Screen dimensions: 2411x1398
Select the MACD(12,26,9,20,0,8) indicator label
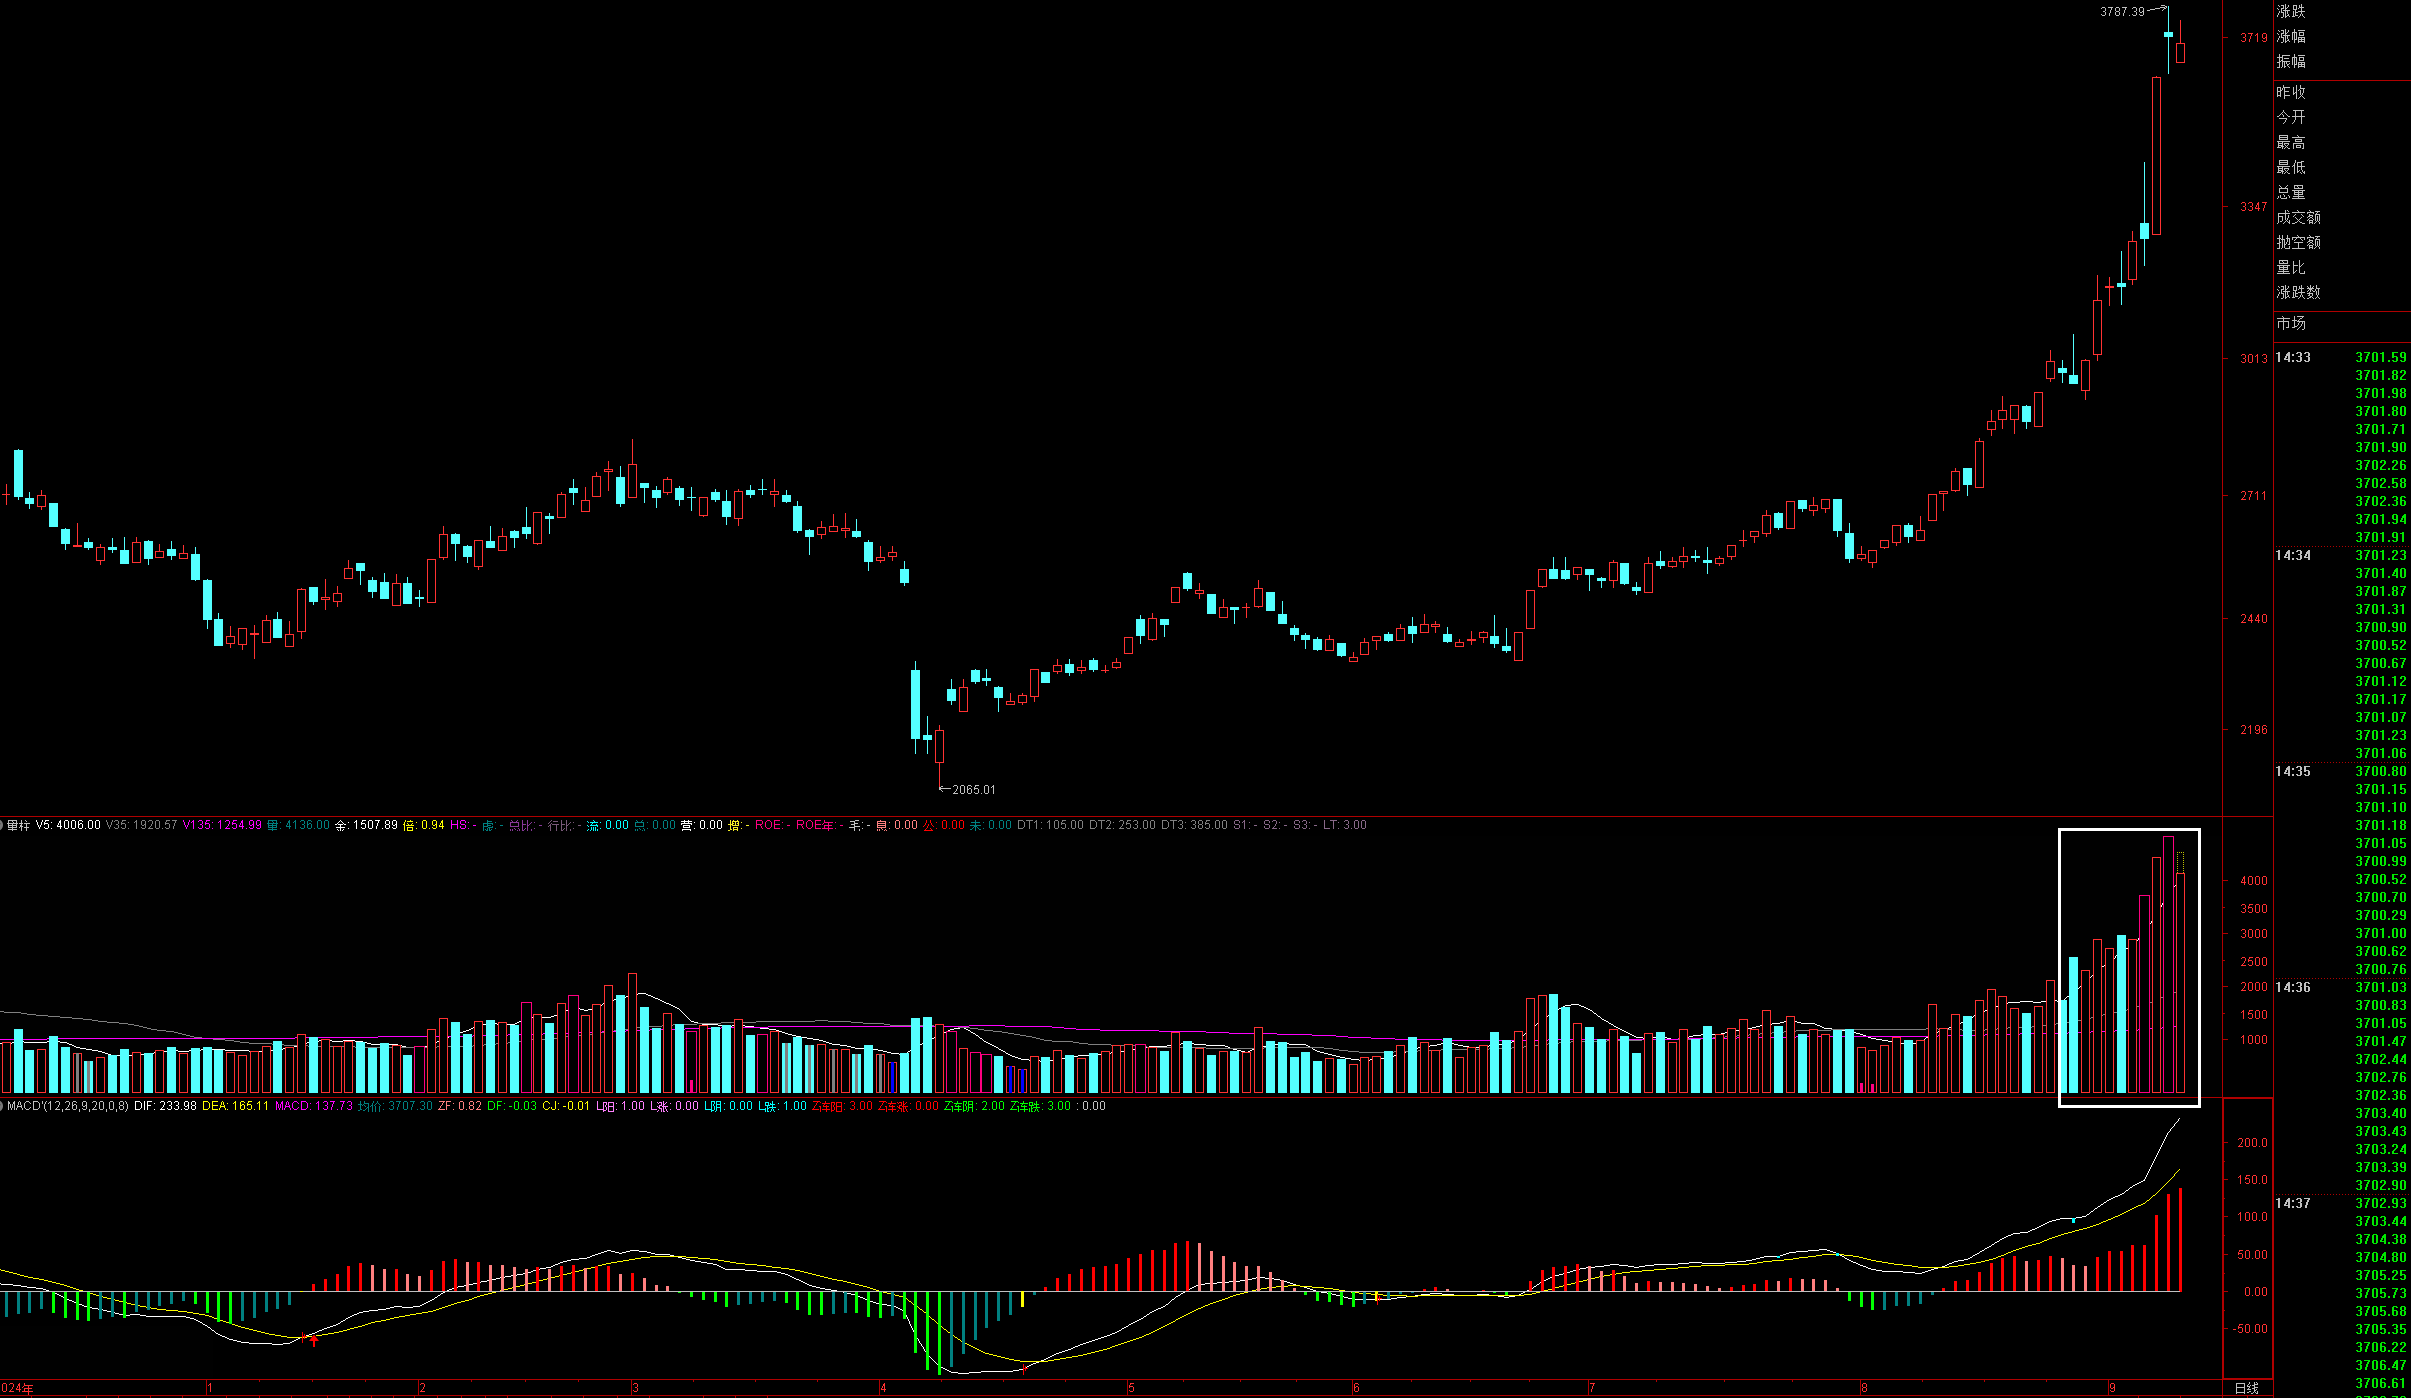pos(68,1106)
